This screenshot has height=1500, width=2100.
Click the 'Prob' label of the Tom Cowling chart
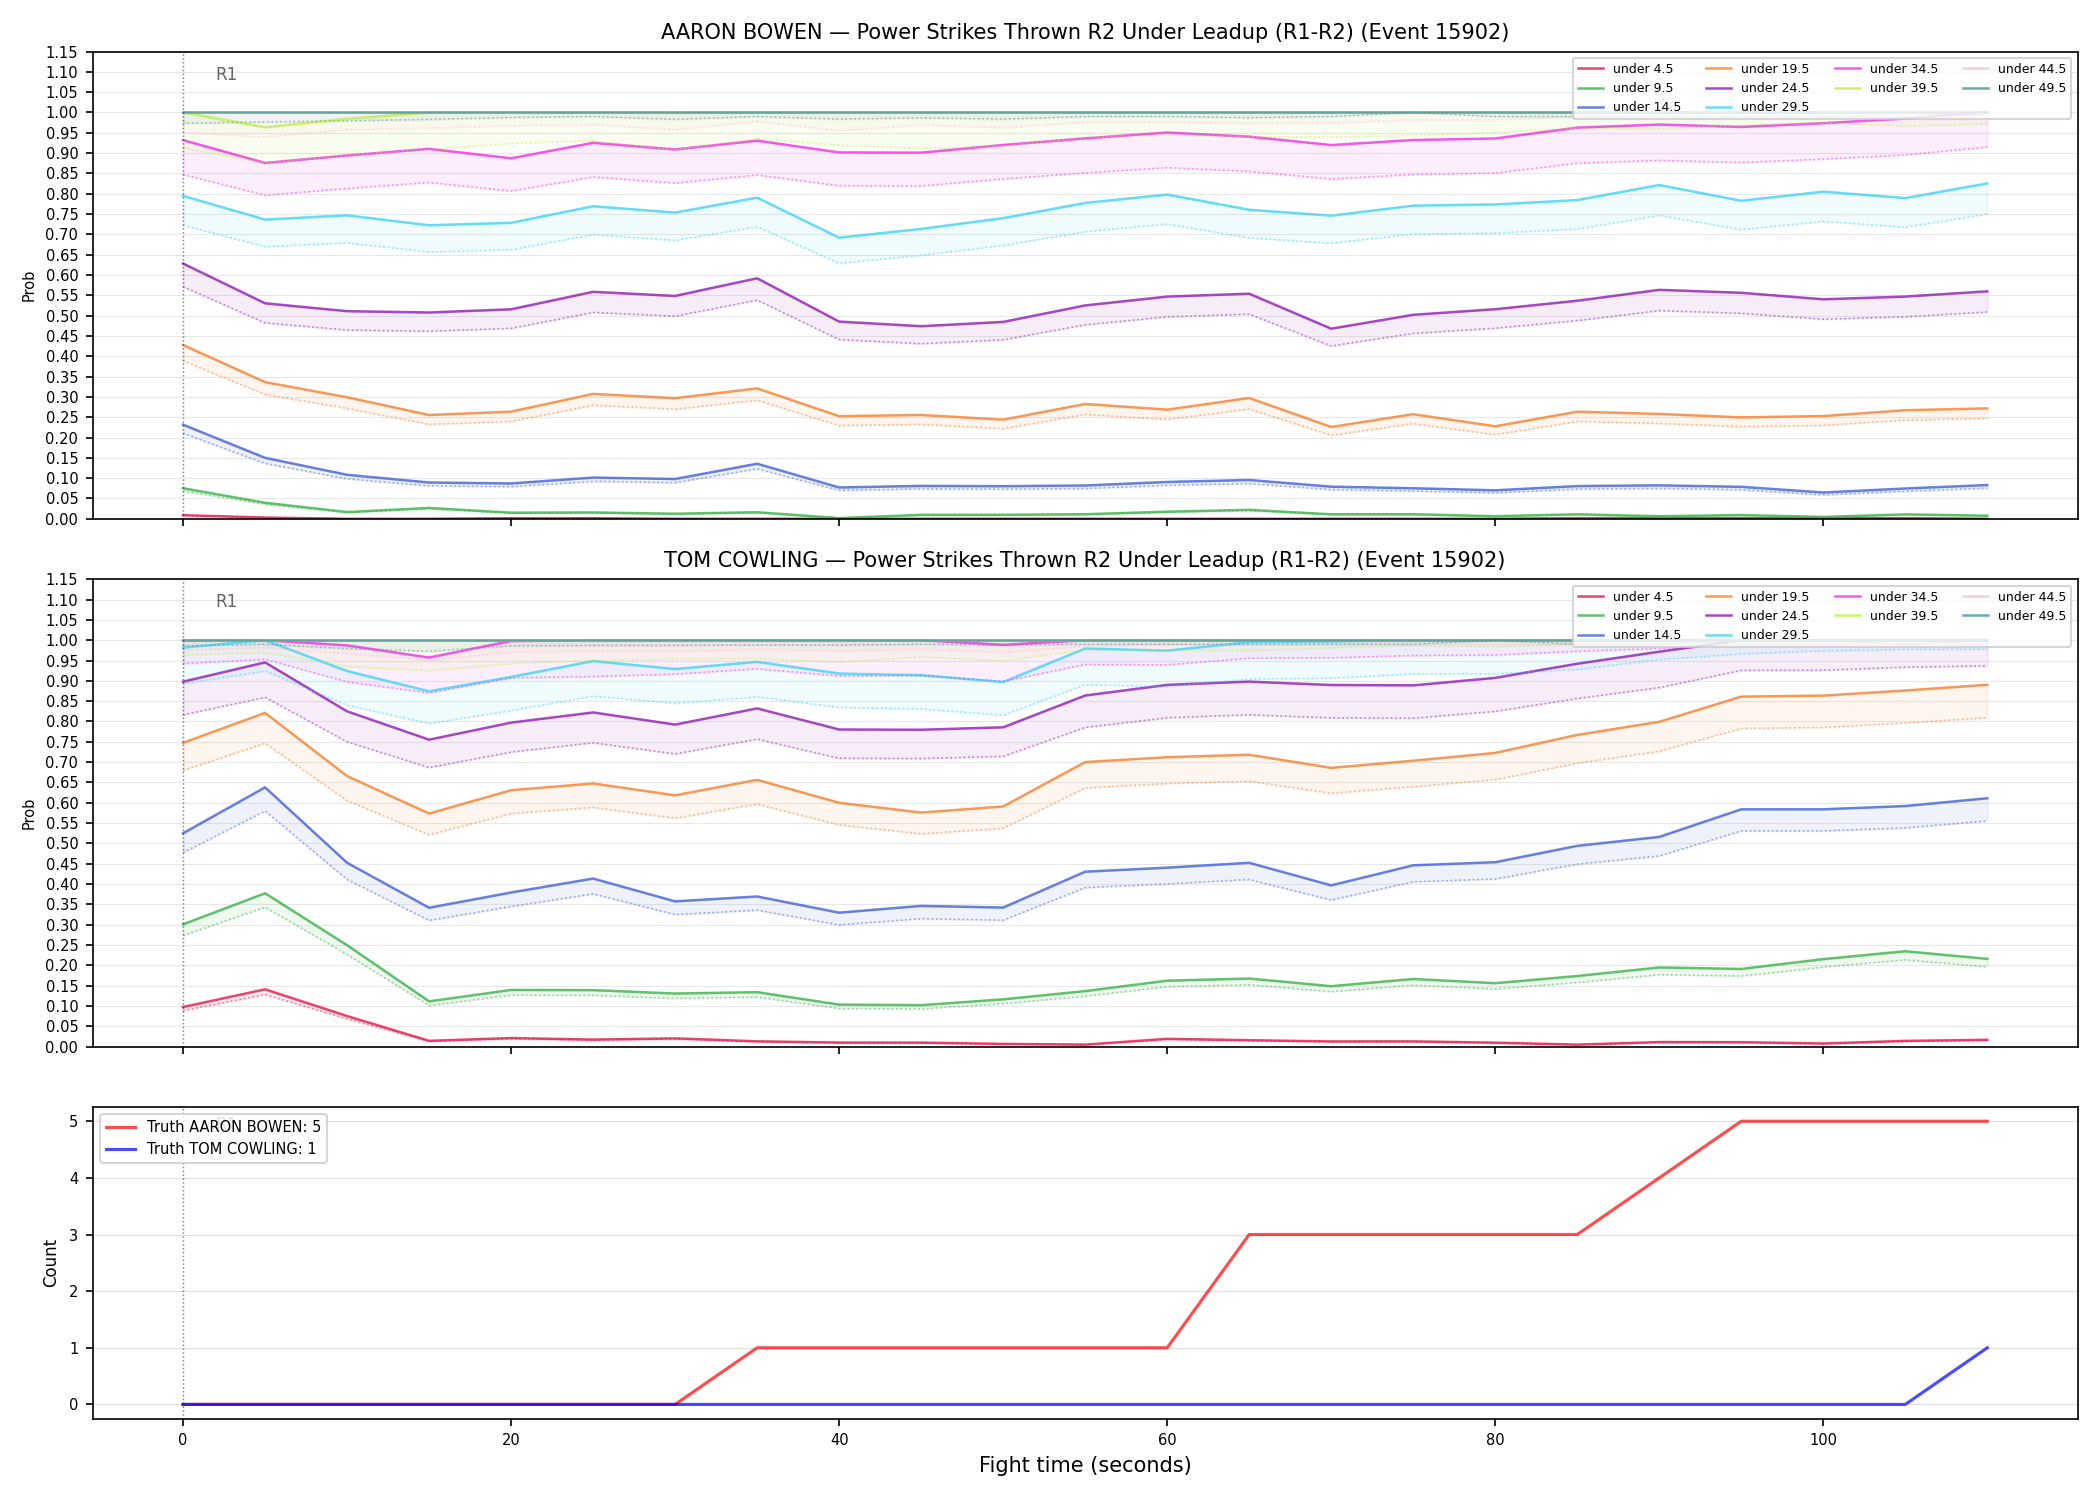coord(29,815)
